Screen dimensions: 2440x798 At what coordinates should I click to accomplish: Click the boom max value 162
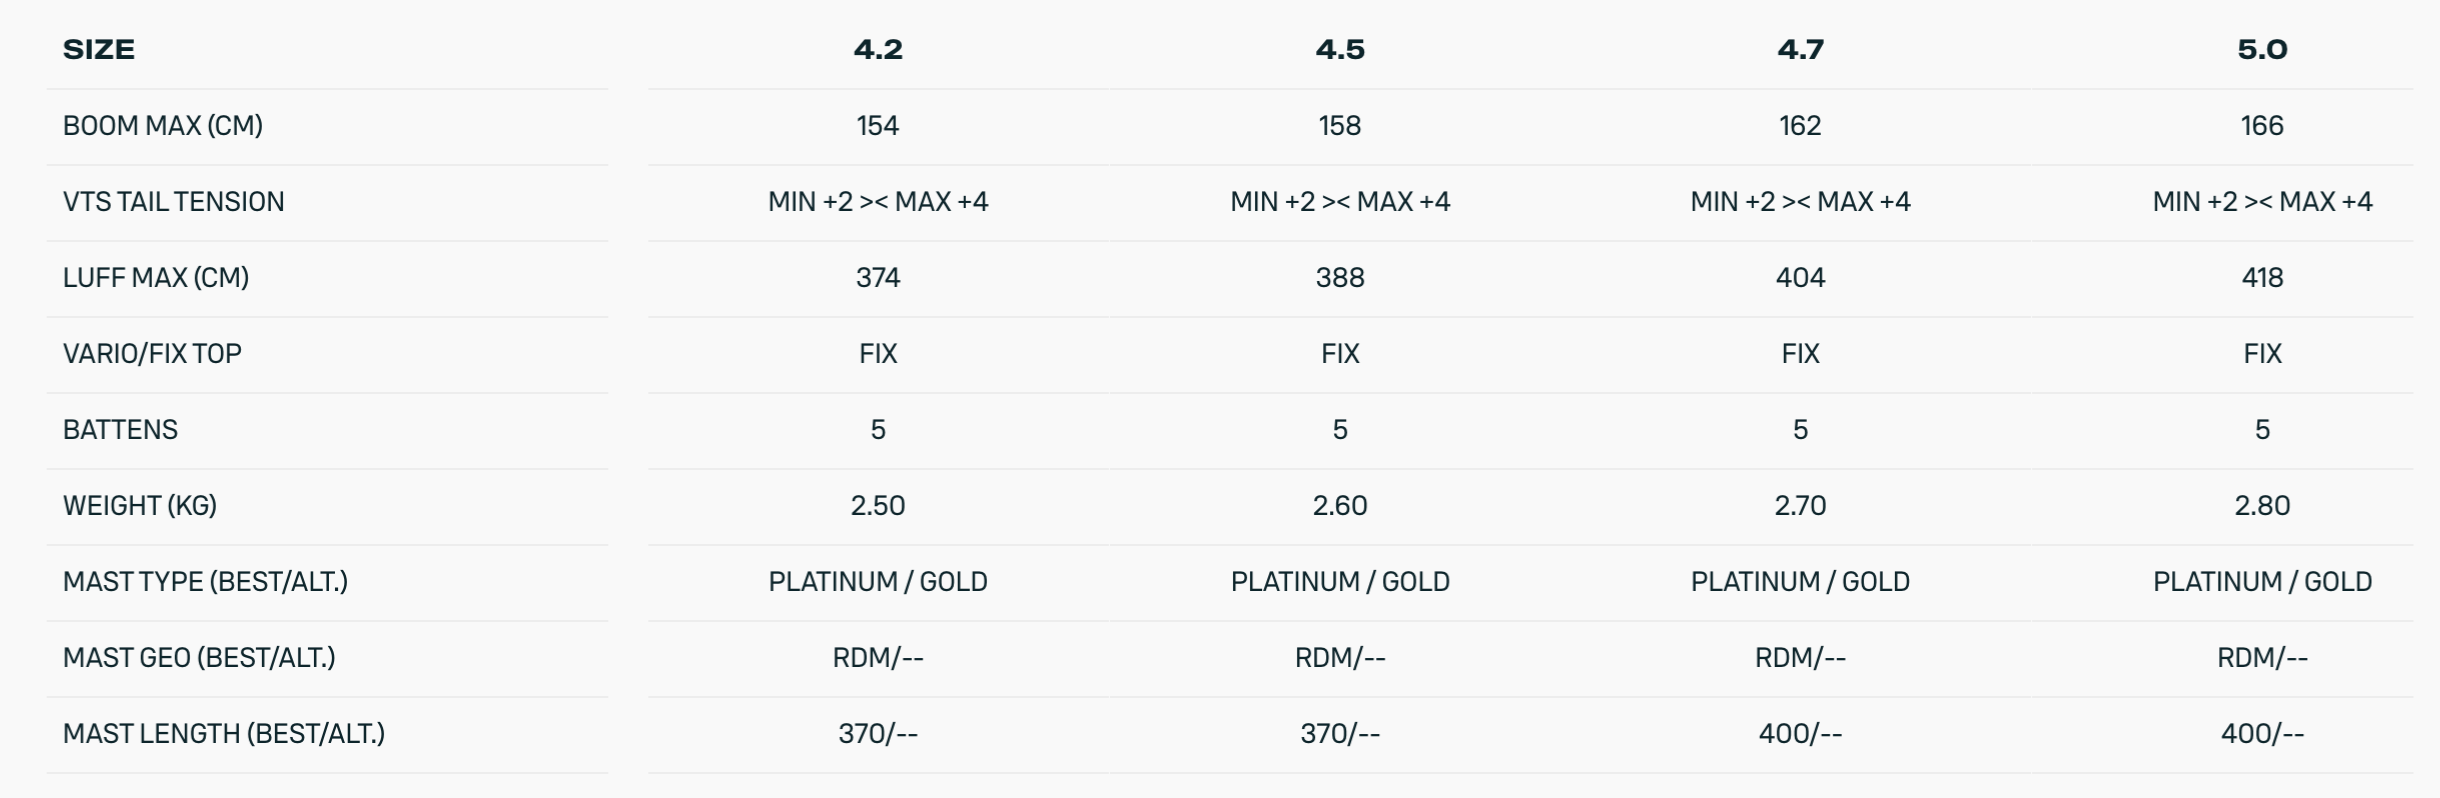click(x=1800, y=126)
